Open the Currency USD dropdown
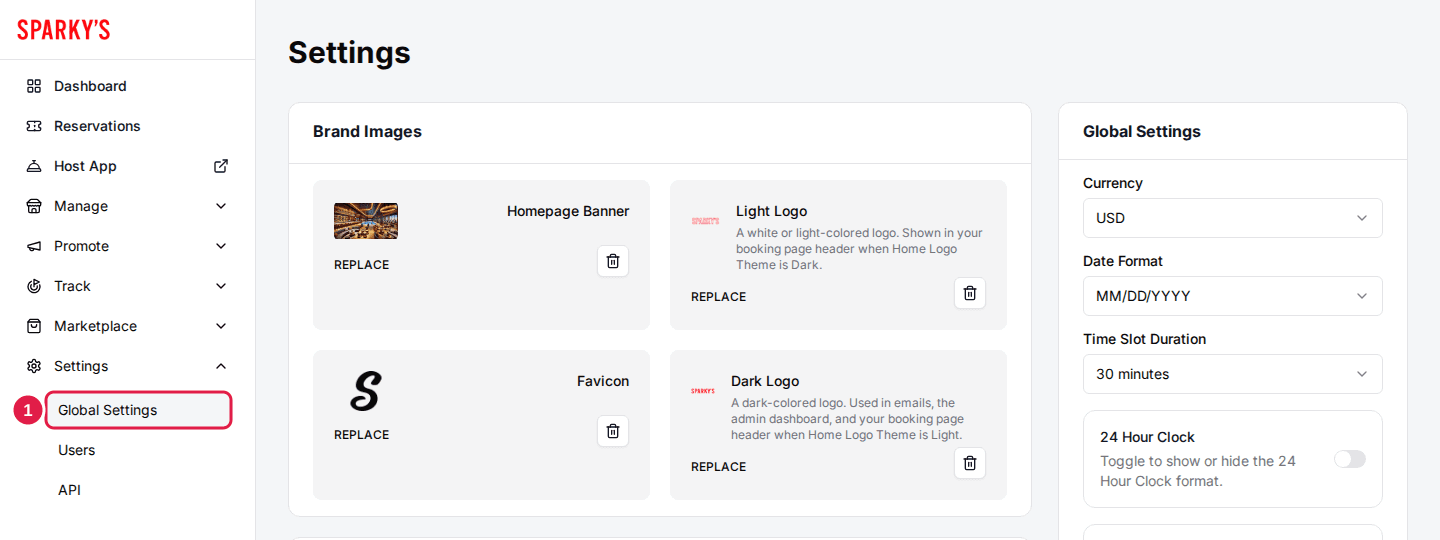The width and height of the screenshot is (1440, 540). coord(1233,218)
